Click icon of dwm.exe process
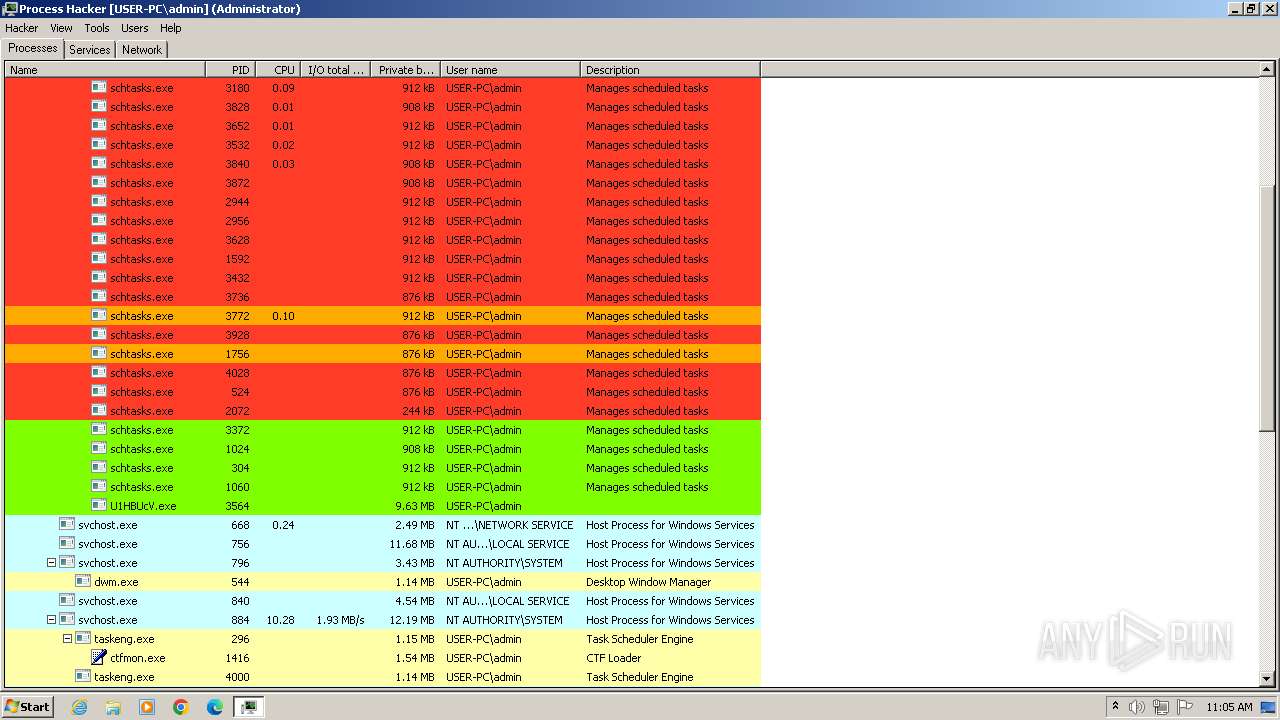Image resolution: width=1280 pixels, height=720 pixels. (83, 582)
